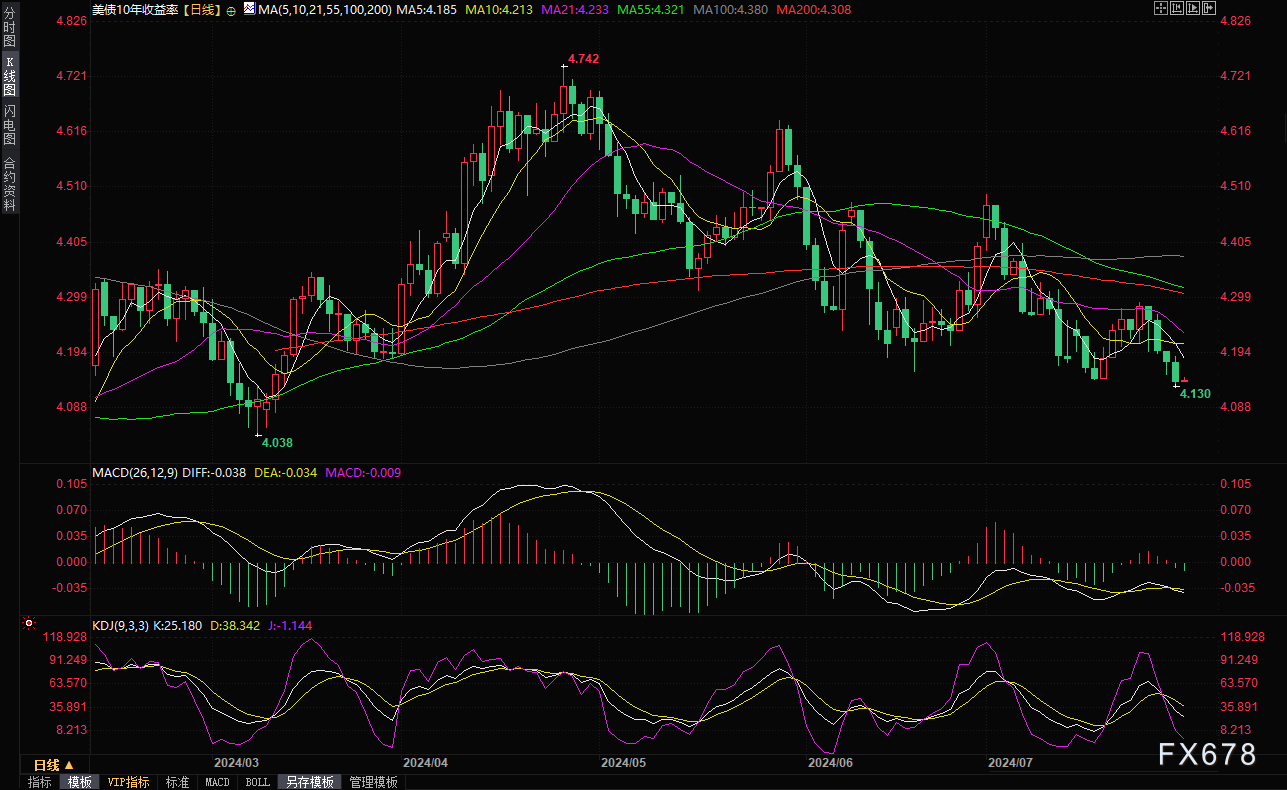Open the 闪电图 sidebar view
This screenshot has height=790, width=1287.
[10, 124]
